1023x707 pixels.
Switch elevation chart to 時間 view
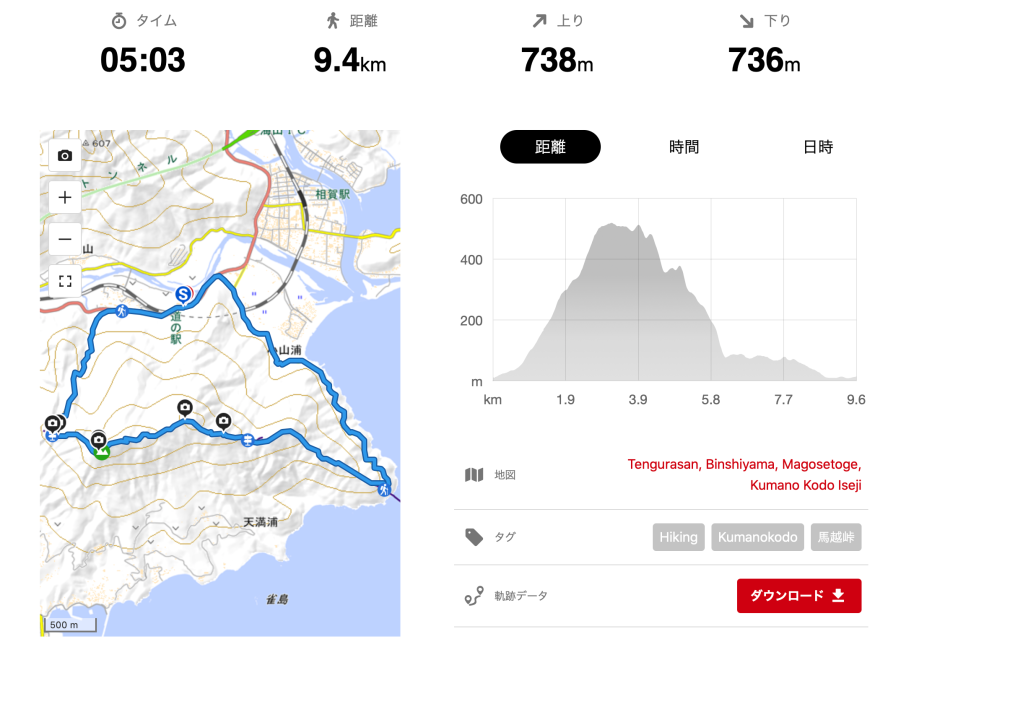684,147
